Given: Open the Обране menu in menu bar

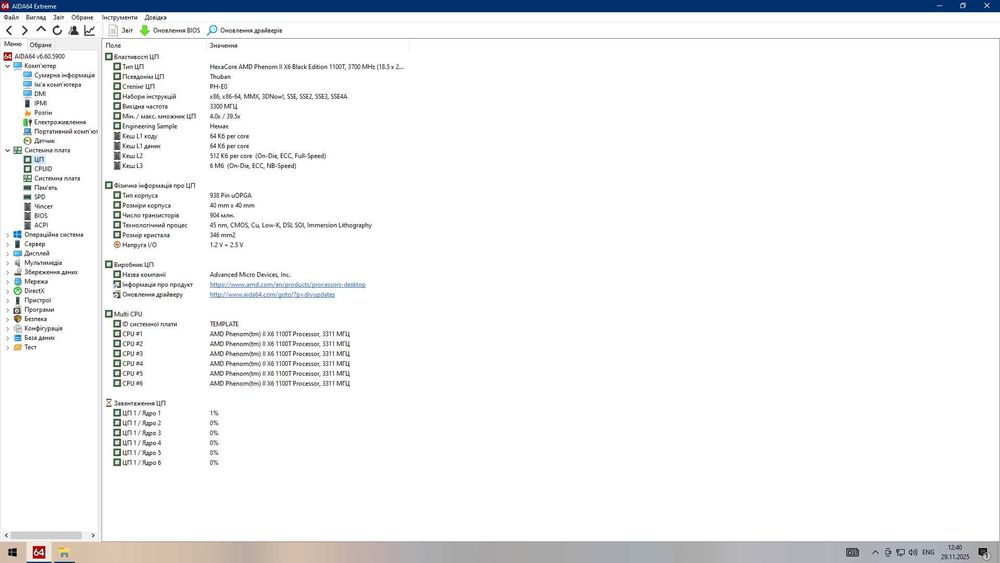Looking at the screenshot, I should pyautogui.click(x=82, y=17).
